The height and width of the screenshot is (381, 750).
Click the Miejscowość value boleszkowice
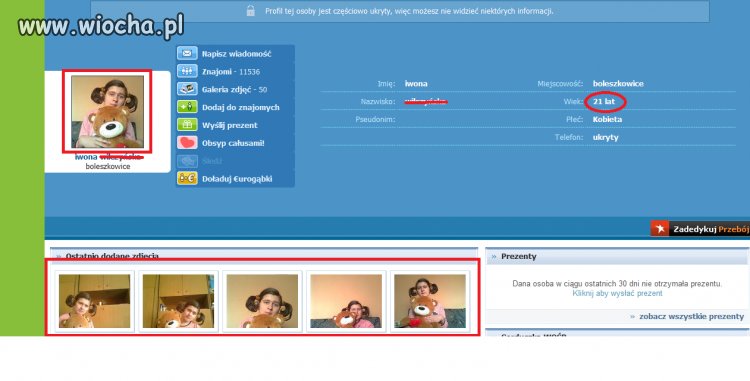618,84
